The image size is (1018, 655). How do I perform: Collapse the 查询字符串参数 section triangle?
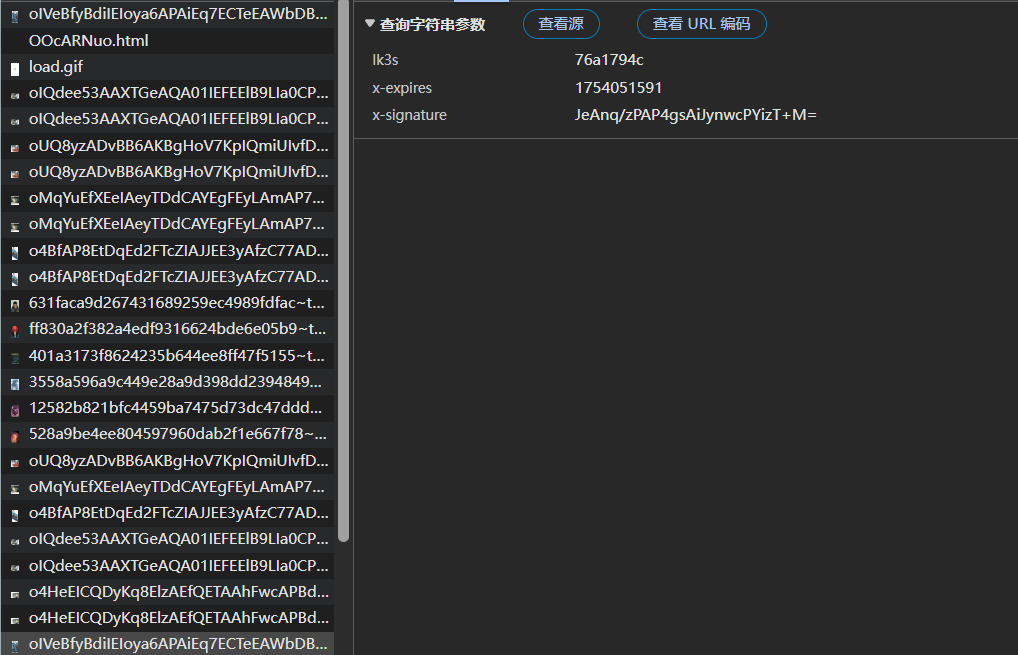(x=369, y=23)
